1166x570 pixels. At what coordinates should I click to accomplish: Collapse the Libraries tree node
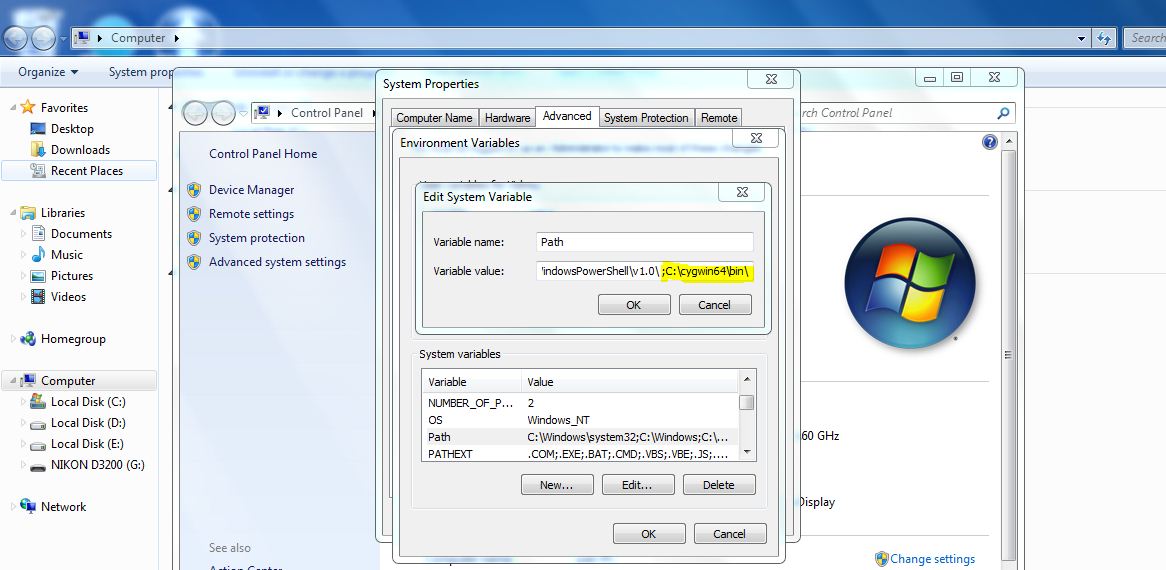(x=13, y=213)
